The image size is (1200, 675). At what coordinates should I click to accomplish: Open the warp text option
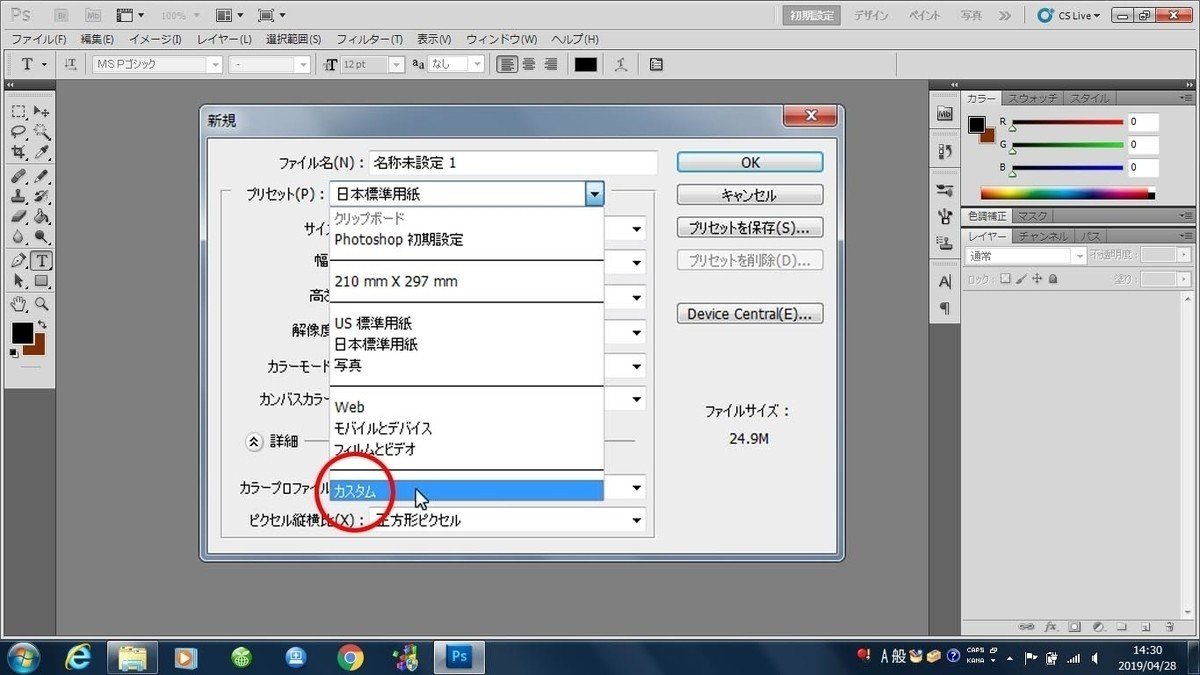coord(621,64)
